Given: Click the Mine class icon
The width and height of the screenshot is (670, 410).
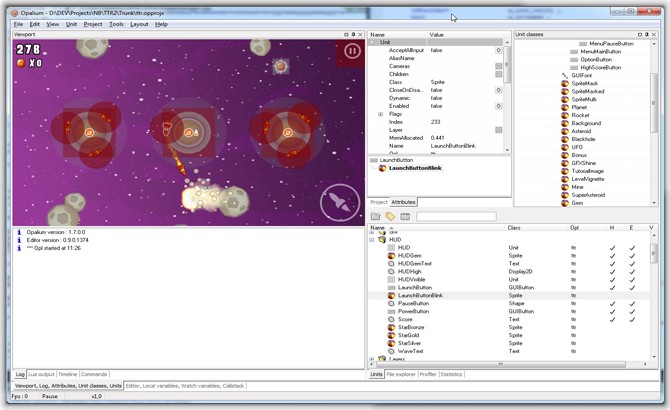Looking at the screenshot, I should tap(564, 187).
